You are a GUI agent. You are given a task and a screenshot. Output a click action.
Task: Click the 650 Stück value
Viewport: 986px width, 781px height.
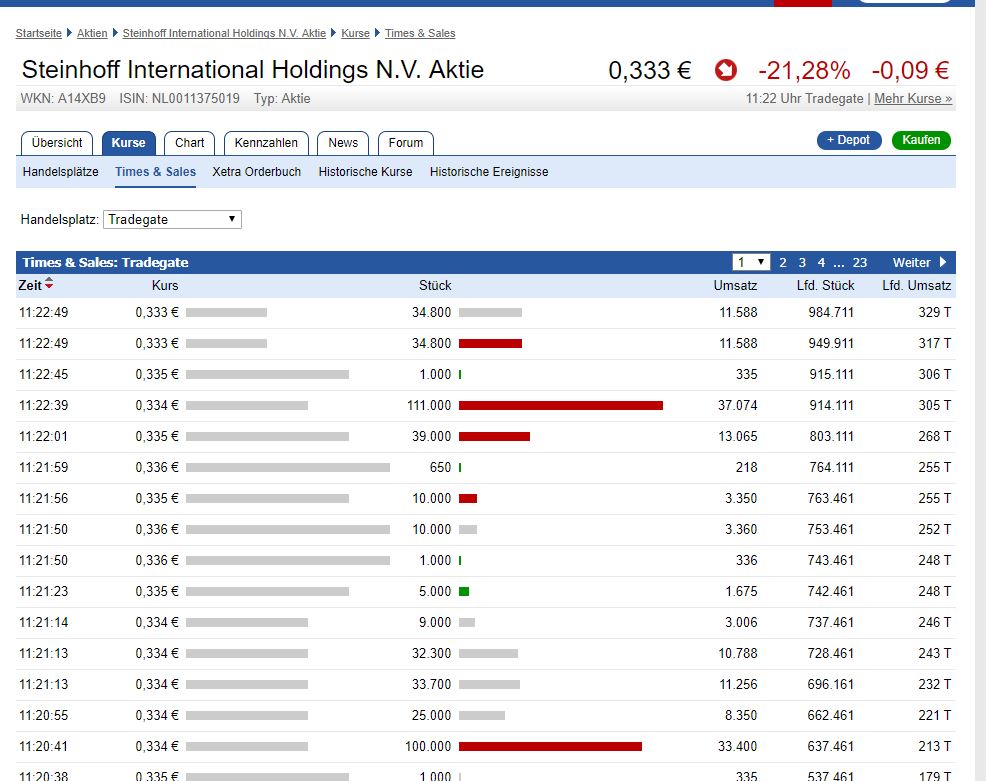pos(440,467)
